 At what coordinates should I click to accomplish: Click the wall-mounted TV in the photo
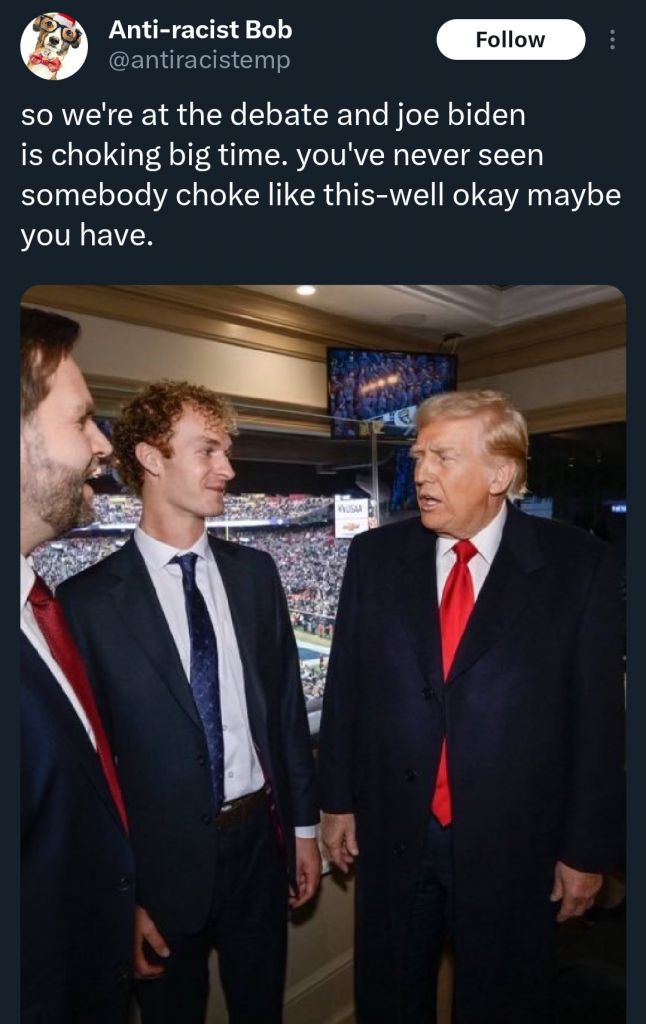(x=391, y=392)
